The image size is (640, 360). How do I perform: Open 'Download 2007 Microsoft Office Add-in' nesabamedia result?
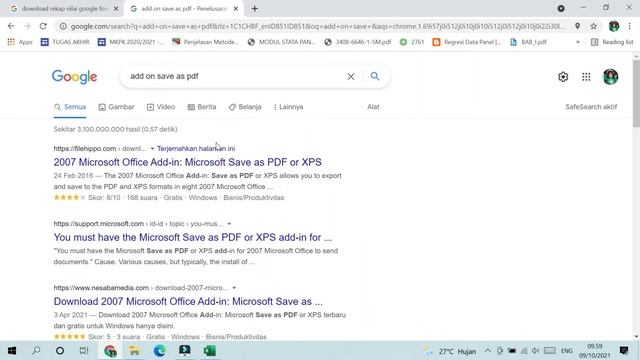(x=188, y=301)
